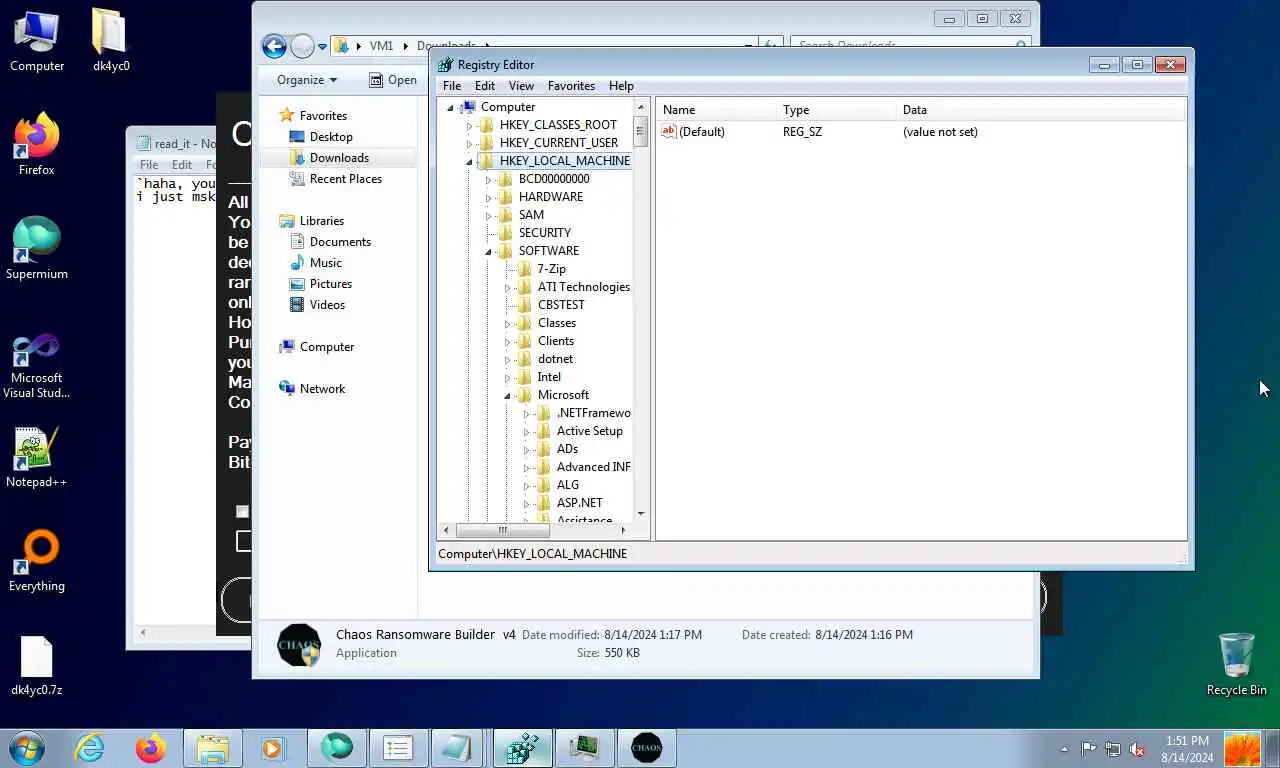Open the Windows Start menu orb
1280x768 pixels.
pyautogui.click(x=27, y=747)
